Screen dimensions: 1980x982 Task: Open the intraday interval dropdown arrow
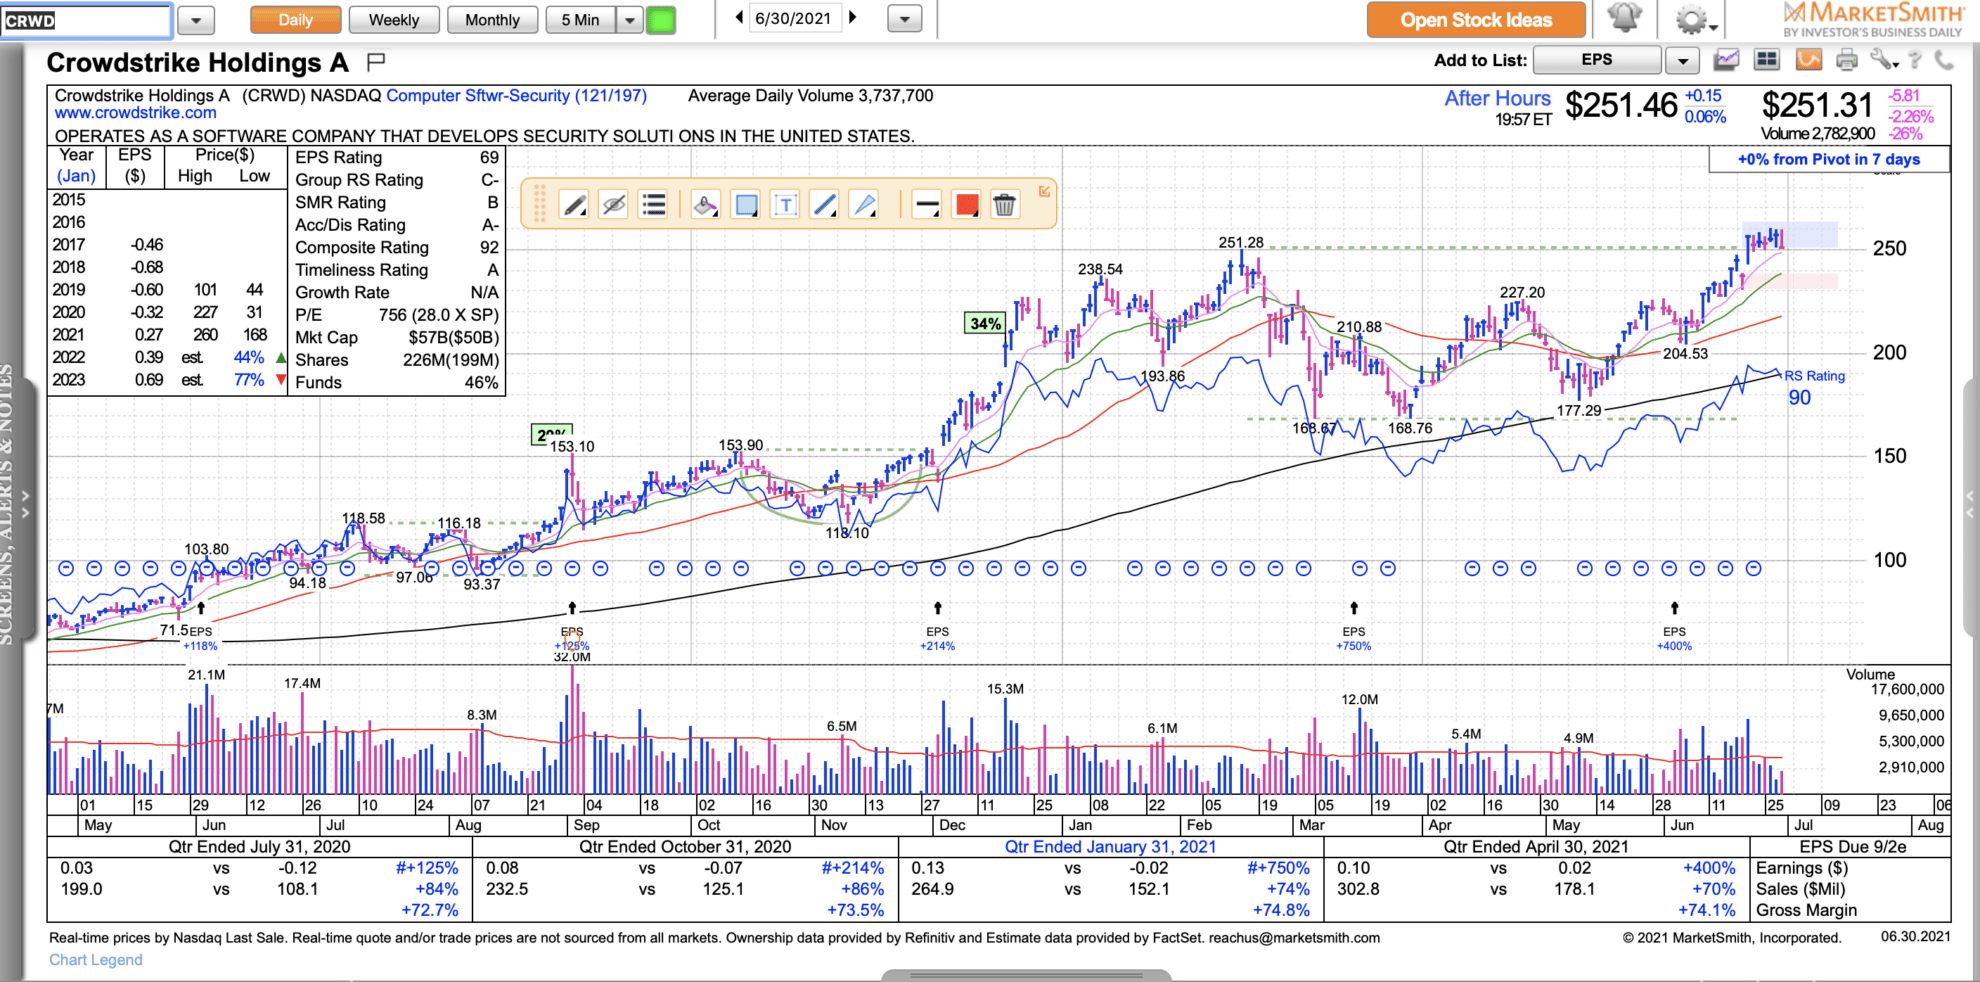pos(629,20)
